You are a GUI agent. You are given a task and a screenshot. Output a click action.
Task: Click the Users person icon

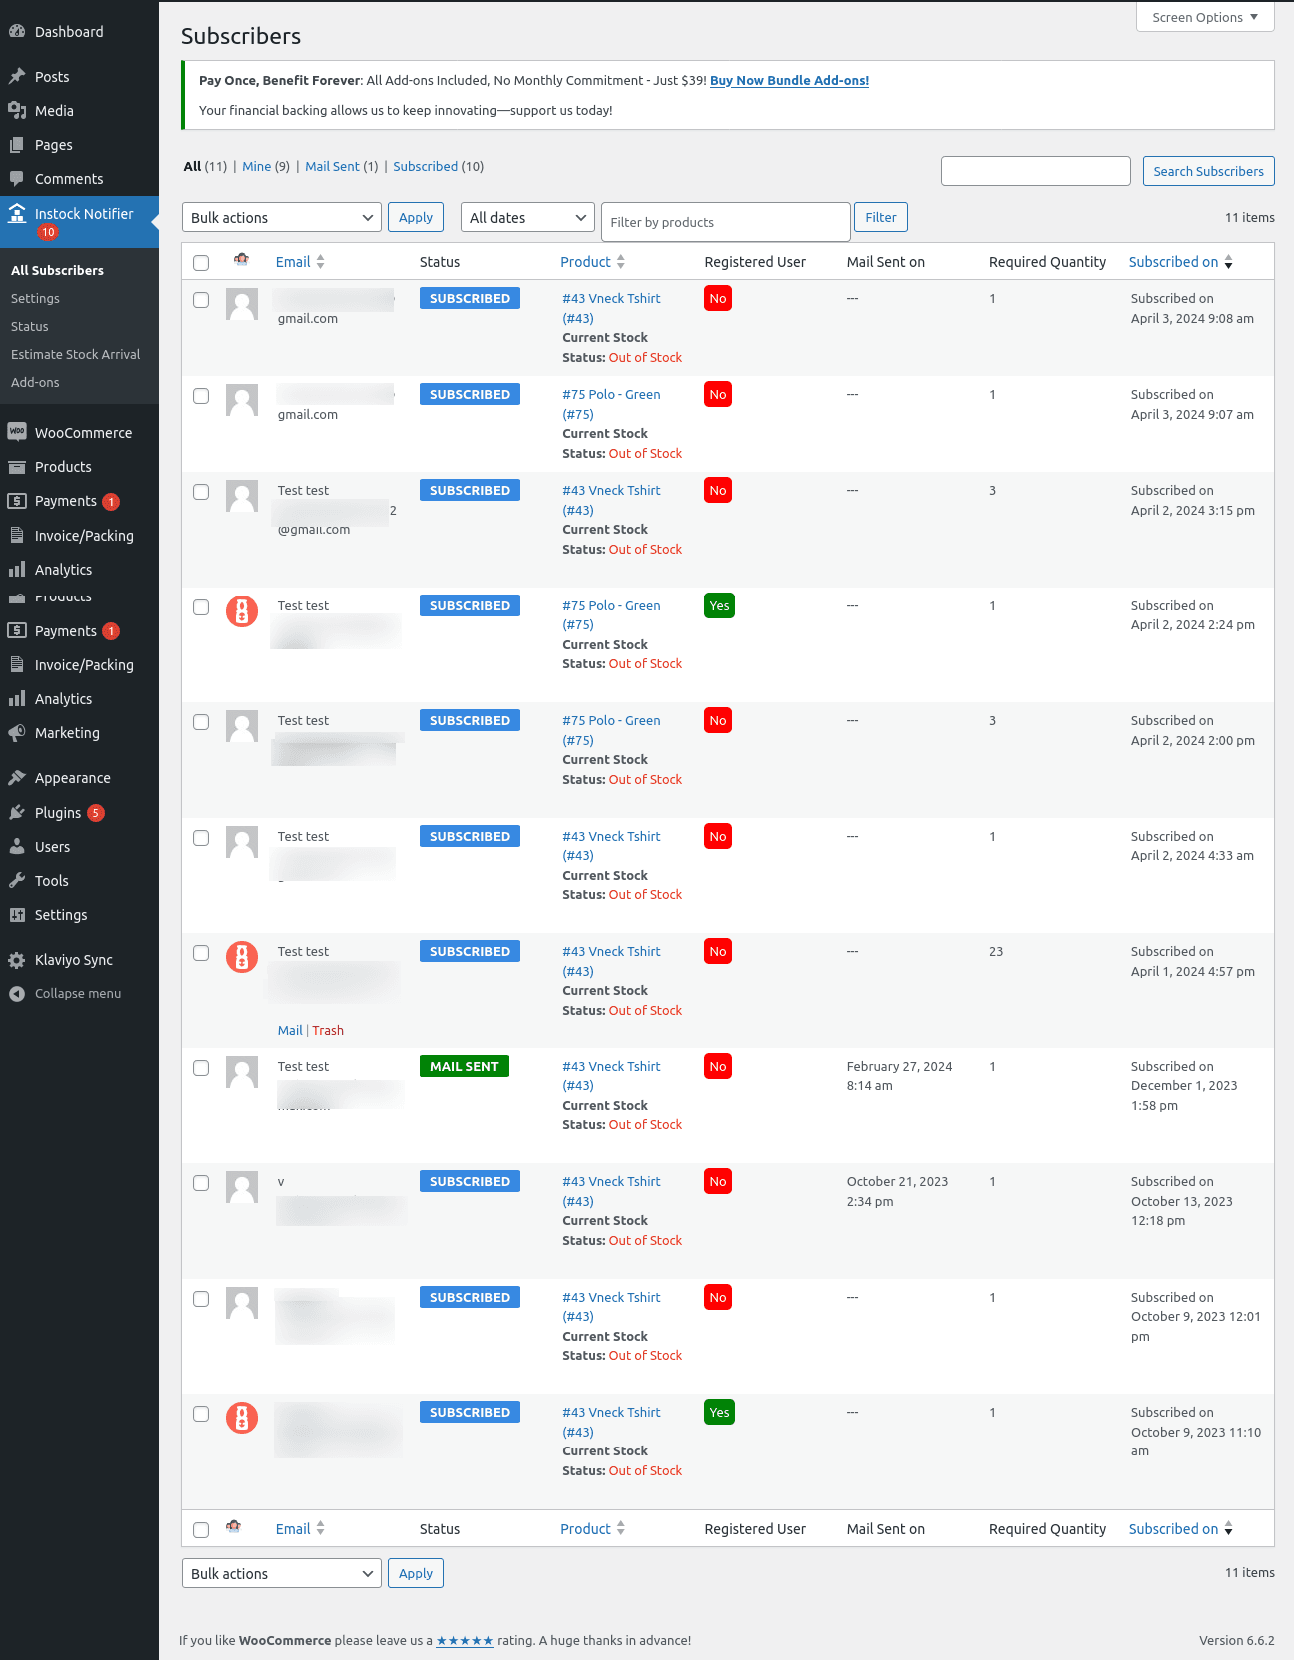coord(17,846)
